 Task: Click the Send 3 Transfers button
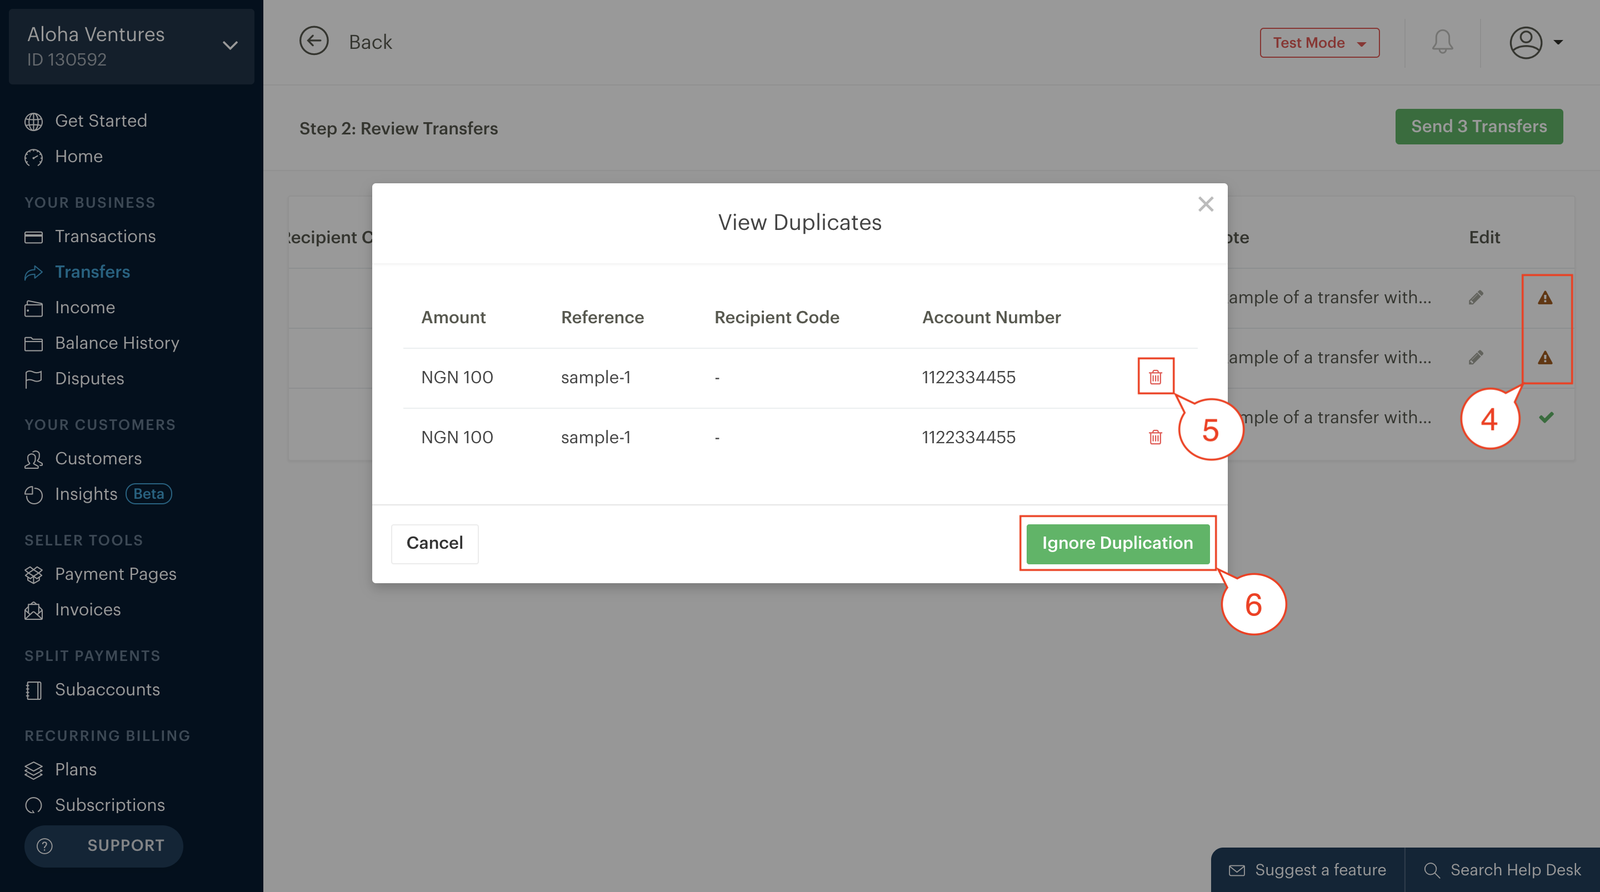pos(1479,126)
